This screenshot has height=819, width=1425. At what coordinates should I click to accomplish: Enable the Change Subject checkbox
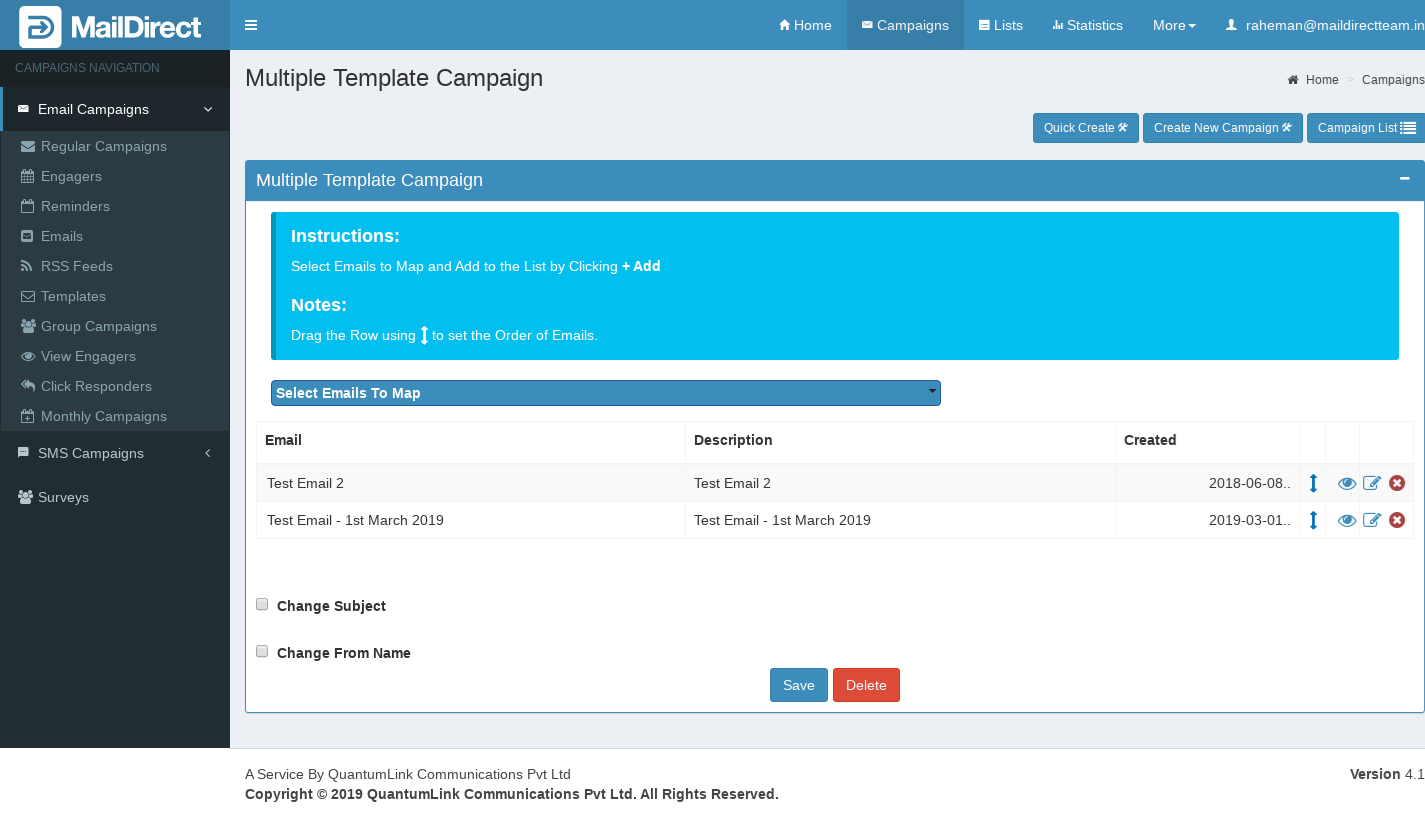(x=262, y=604)
